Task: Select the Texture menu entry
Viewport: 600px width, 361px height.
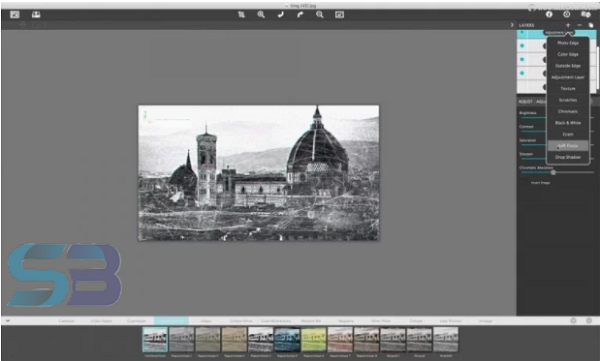Action: 568,88
